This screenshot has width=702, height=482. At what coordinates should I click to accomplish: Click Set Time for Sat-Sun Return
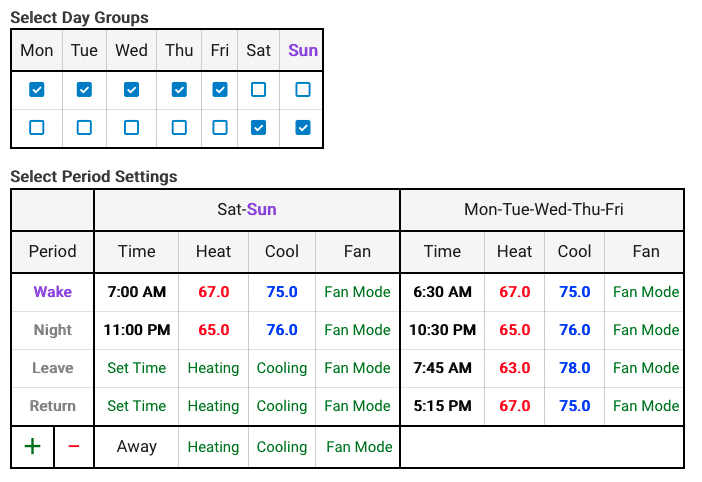pos(137,406)
